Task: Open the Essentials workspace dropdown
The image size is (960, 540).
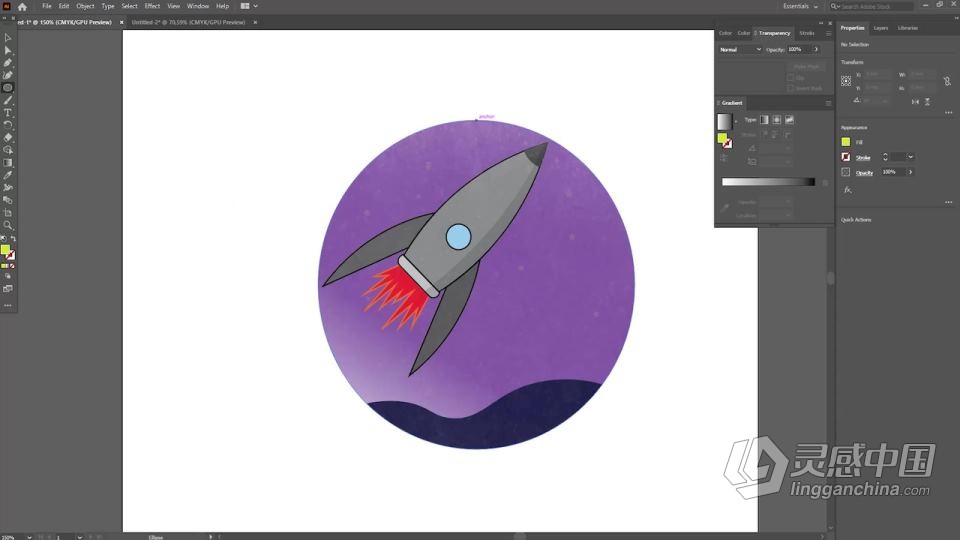Action: (800, 6)
